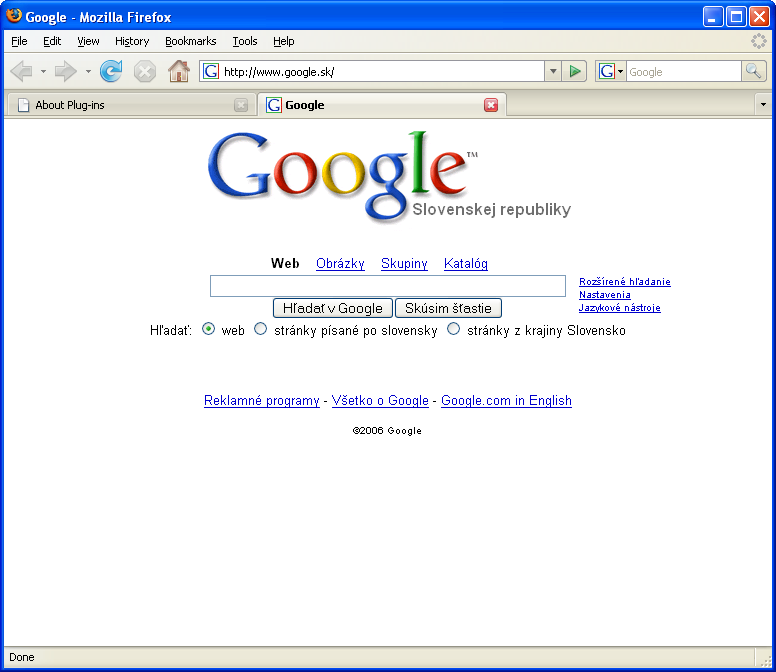This screenshot has width=776, height=672.
Task: Open the History menu
Action: coord(132,41)
